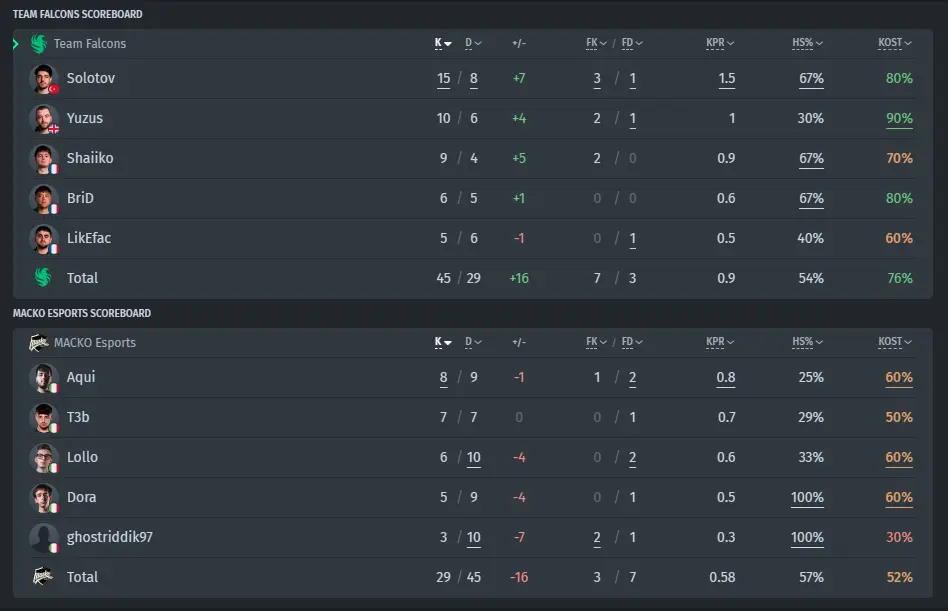Open the Team Falcons team name link

[89, 44]
